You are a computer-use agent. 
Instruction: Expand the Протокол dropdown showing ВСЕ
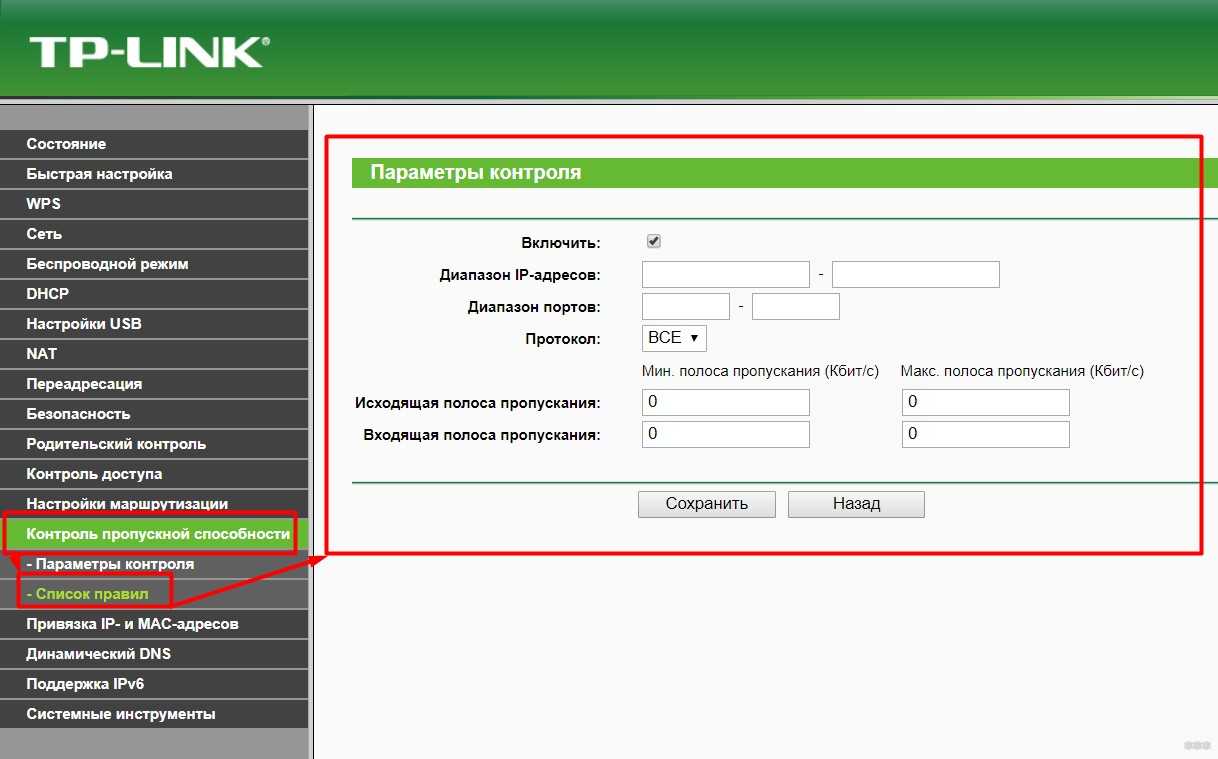click(674, 338)
